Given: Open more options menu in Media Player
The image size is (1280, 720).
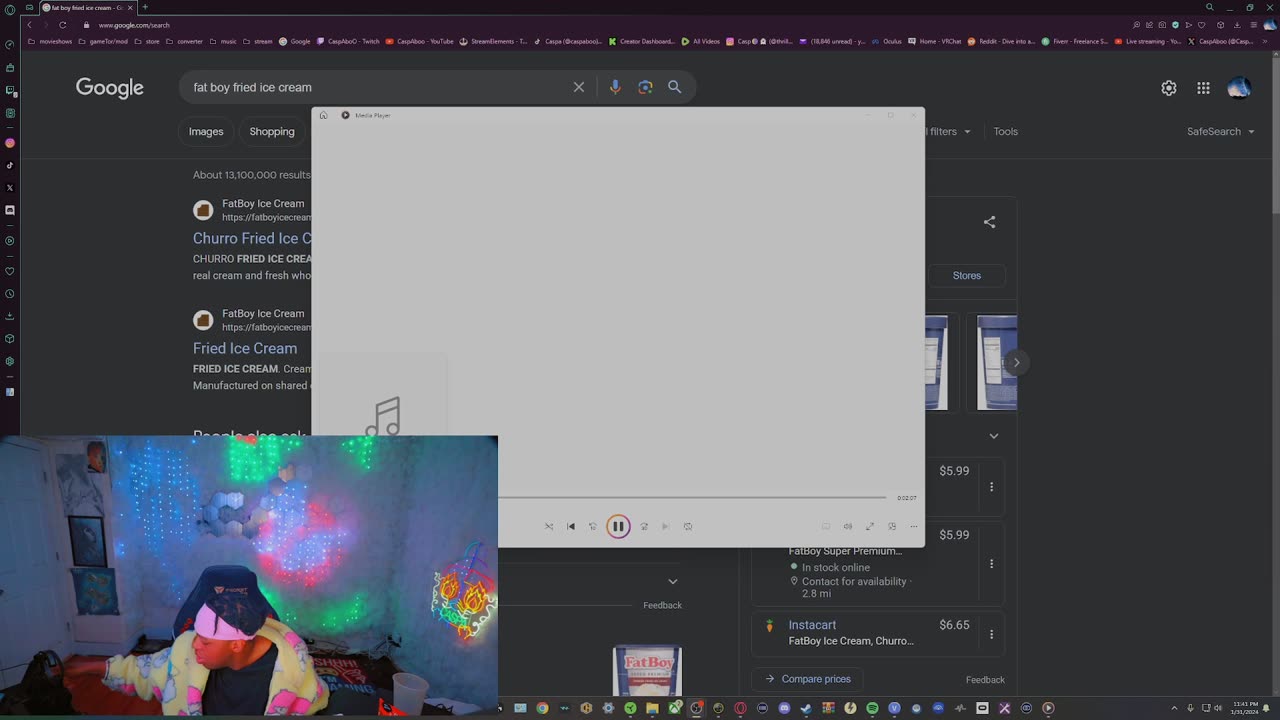Looking at the screenshot, I should click(914, 526).
